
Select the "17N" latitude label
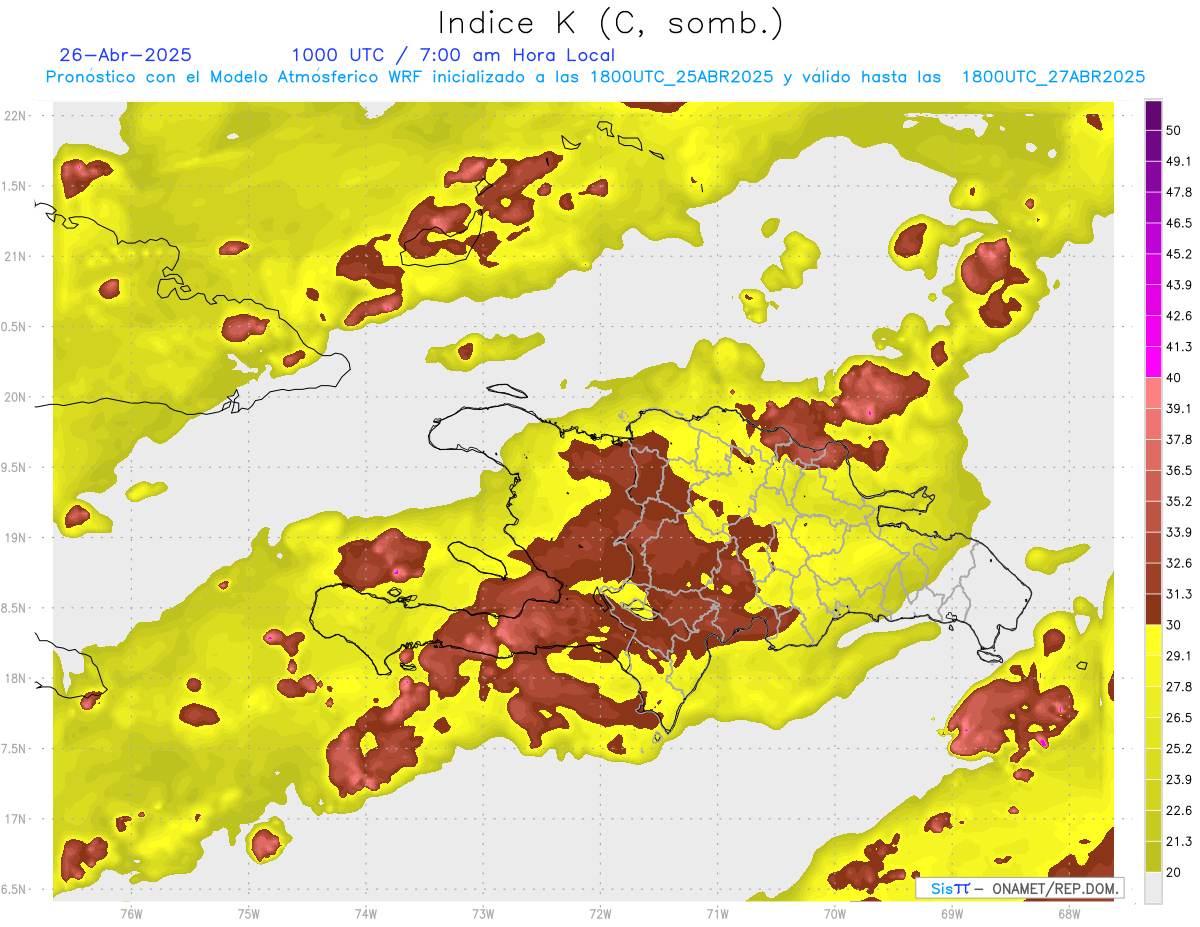click(x=15, y=819)
